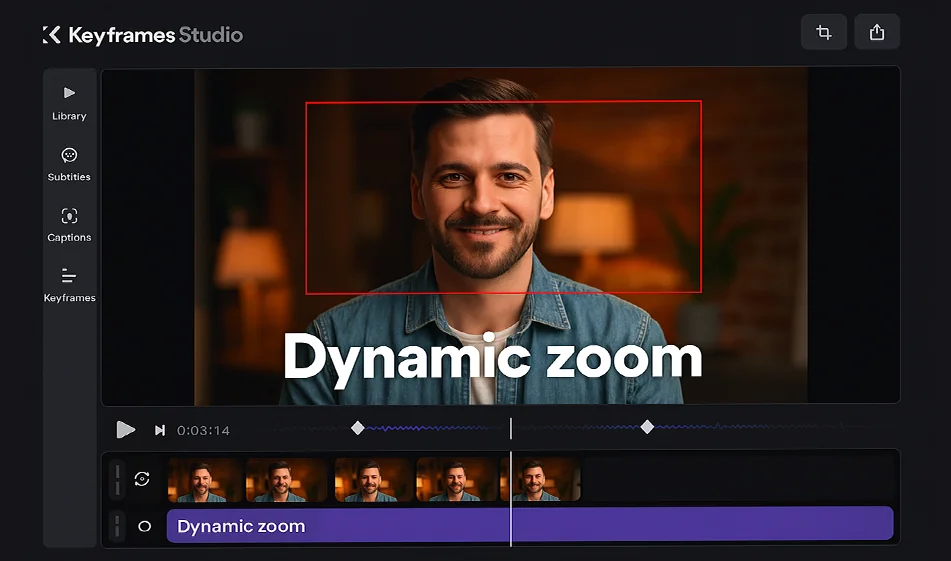Click the 0:03:14 timecode display
951x561 pixels.
[x=203, y=431]
